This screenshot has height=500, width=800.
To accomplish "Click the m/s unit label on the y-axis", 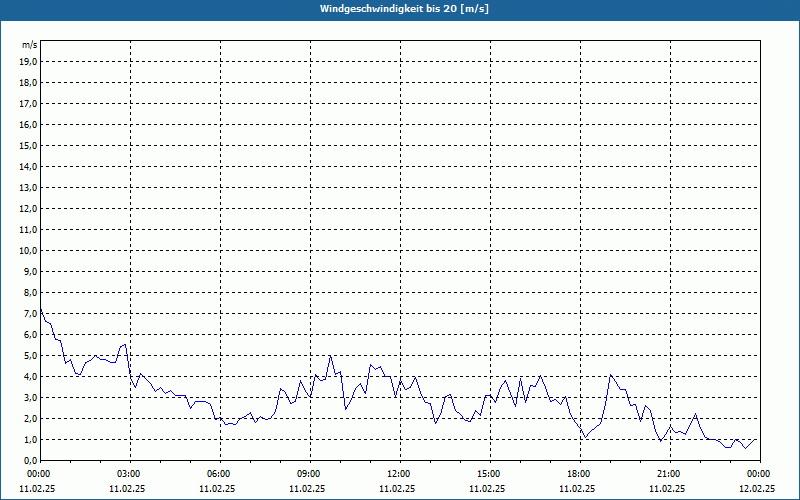I will (29, 45).
